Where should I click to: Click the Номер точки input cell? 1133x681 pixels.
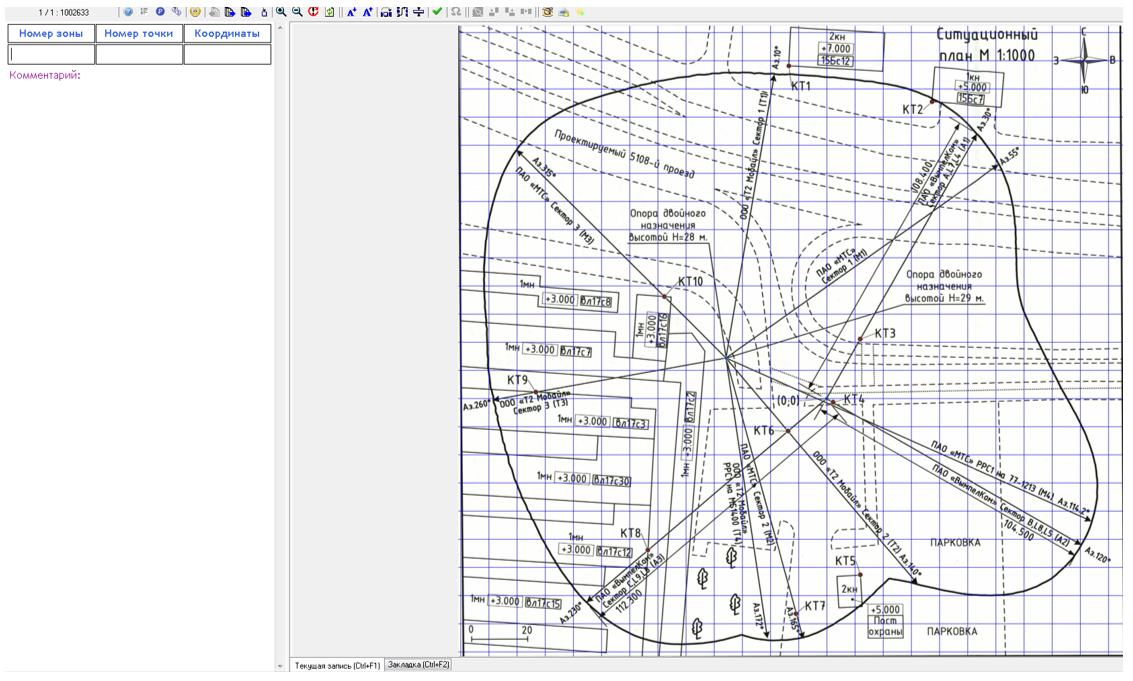click(x=138, y=55)
